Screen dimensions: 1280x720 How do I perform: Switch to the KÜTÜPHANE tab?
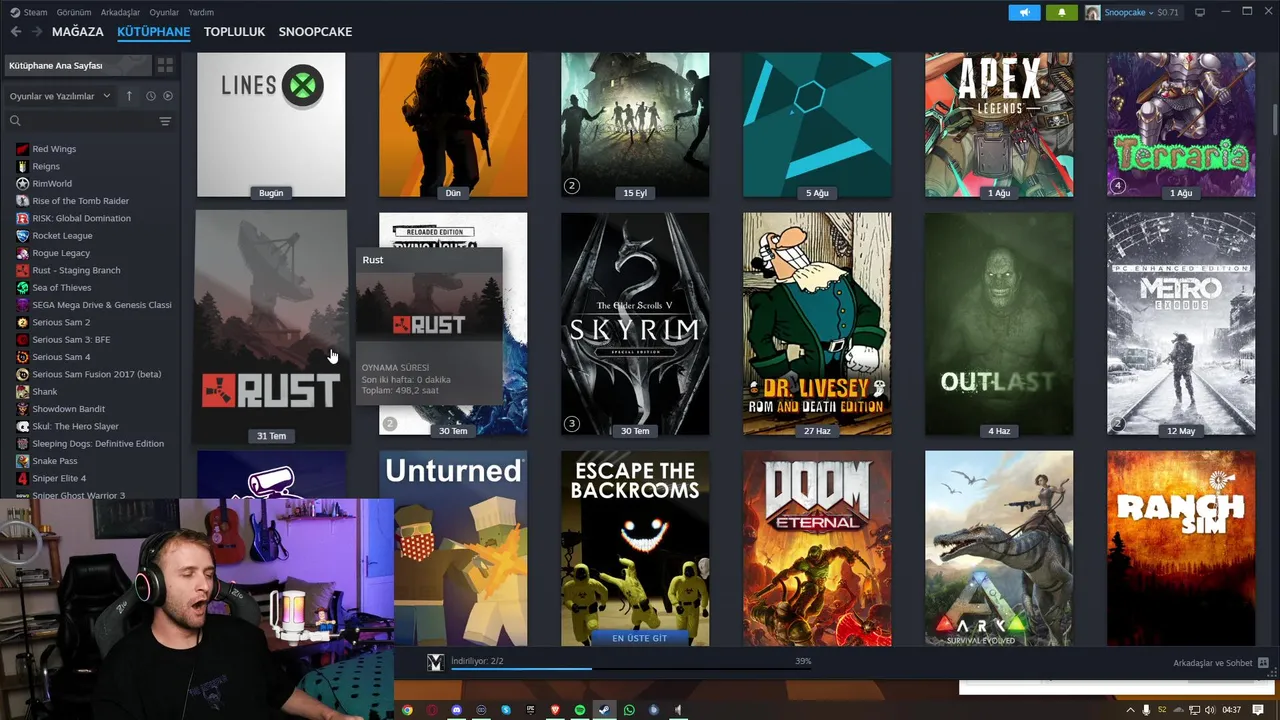coord(153,32)
